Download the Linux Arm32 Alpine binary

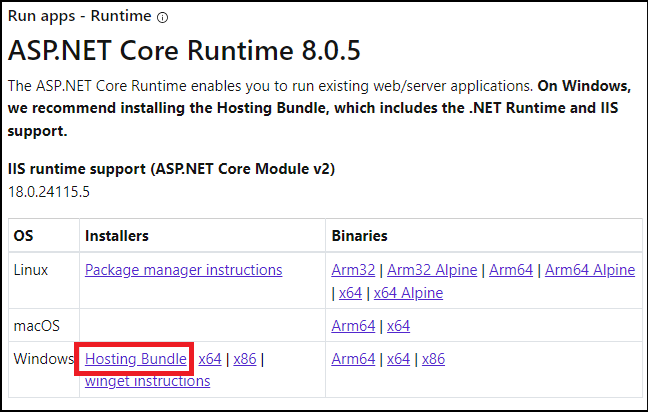coord(433,270)
